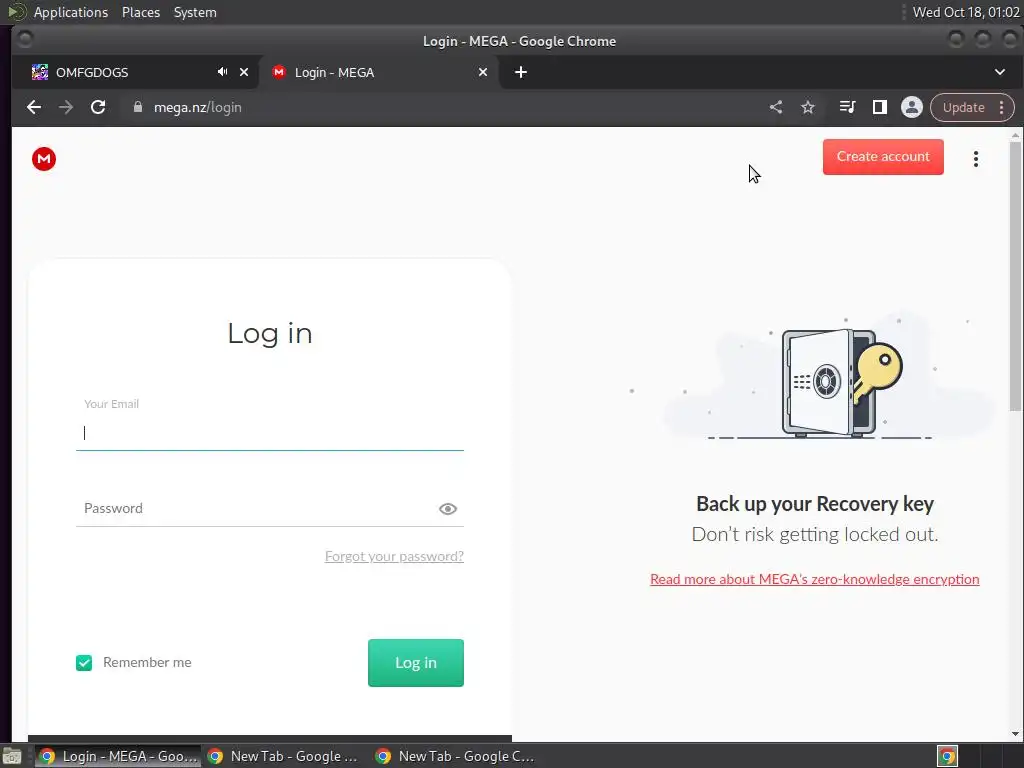Click the Applications menu logo icon
Viewport: 1024px width, 768px height.
(x=16, y=12)
